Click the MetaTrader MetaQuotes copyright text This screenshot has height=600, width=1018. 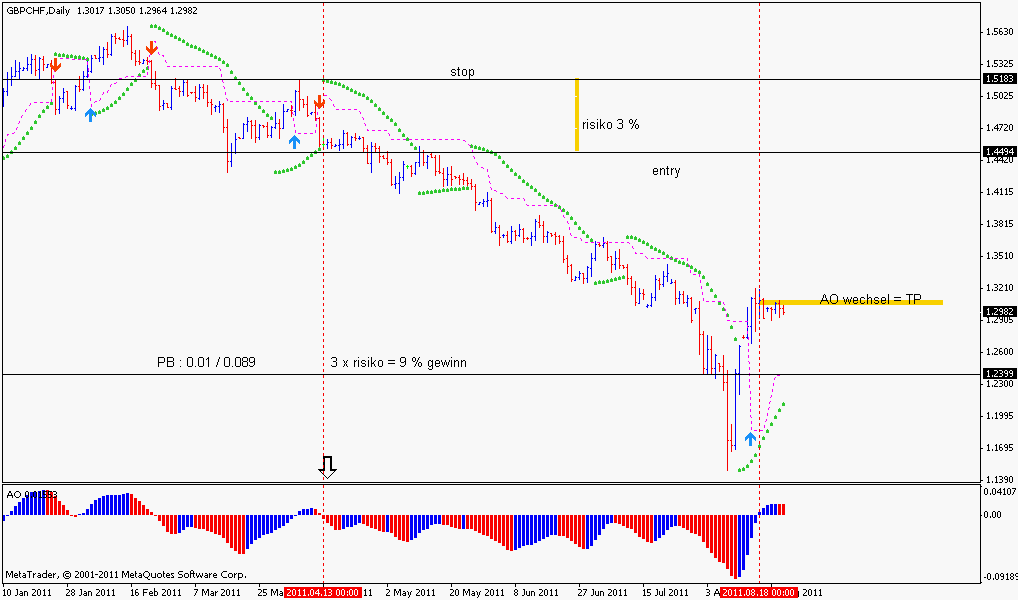click(x=126, y=575)
